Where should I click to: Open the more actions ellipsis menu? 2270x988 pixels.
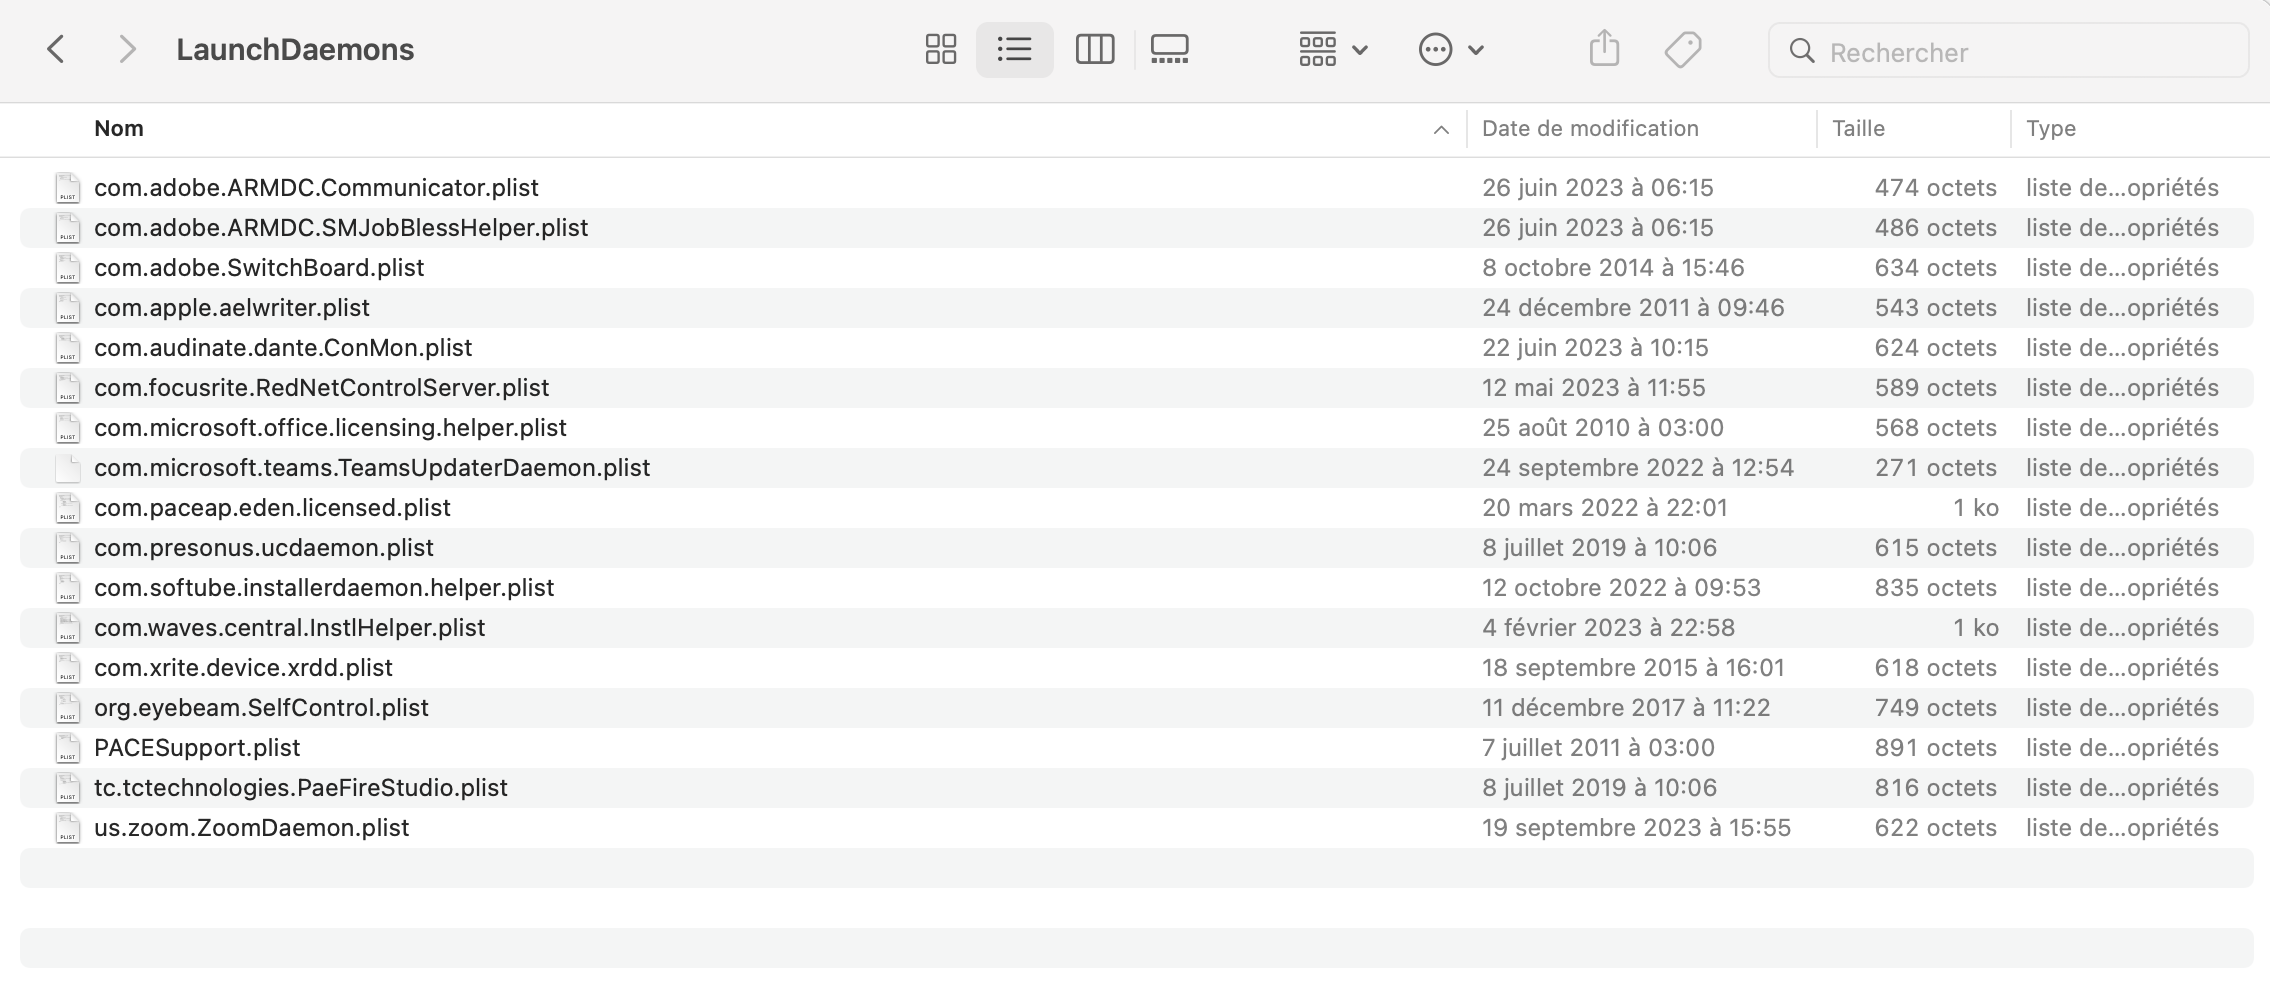pos(1451,49)
